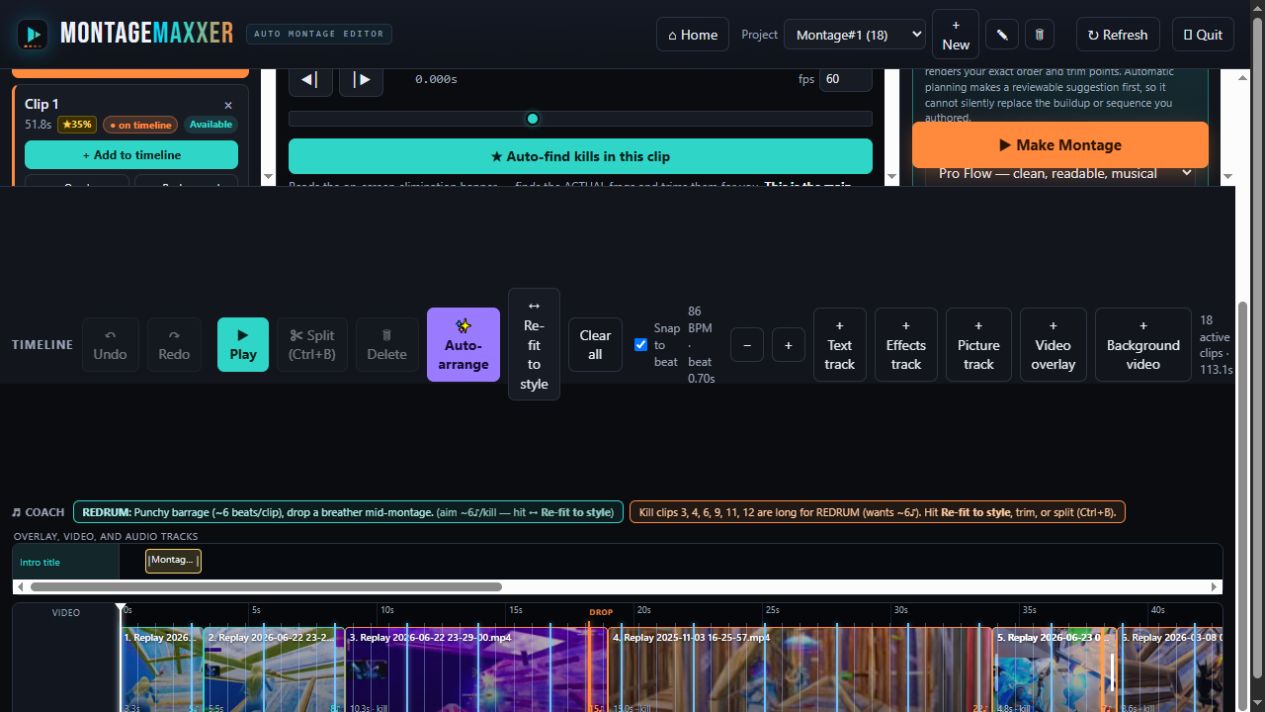Zoom in timeline with plus button

(x=788, y=345)
